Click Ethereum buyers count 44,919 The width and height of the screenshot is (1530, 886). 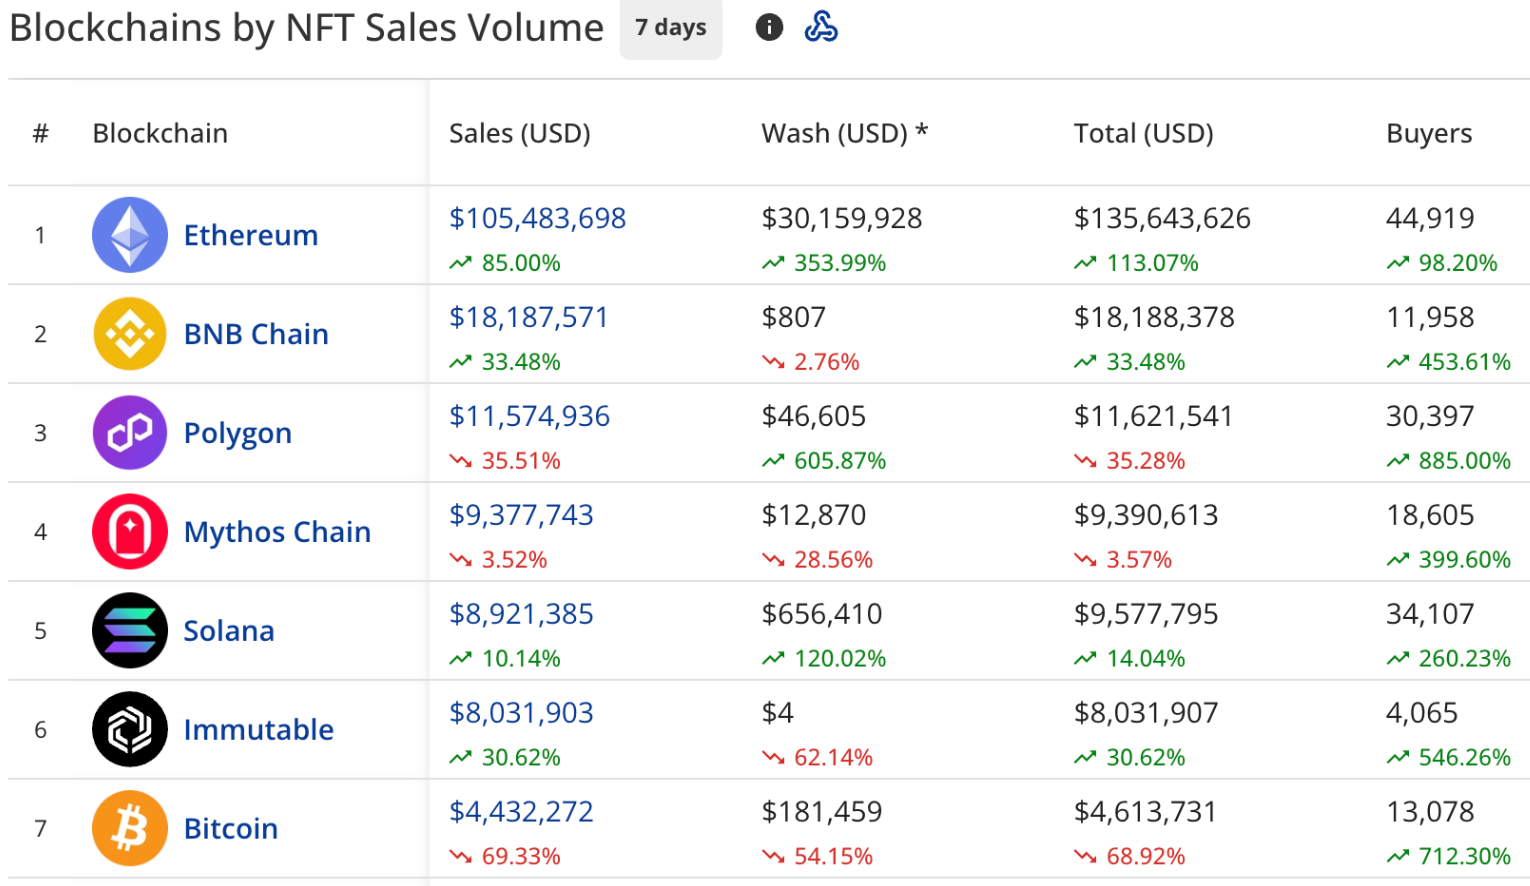[x=1430, y=218]
